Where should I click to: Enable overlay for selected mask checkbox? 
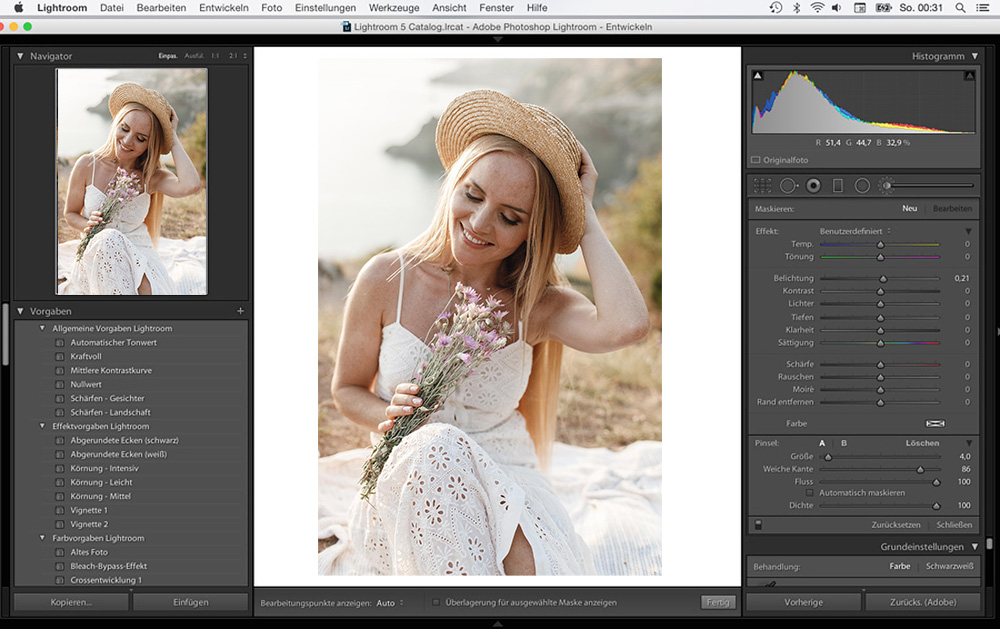coord(436,602)
